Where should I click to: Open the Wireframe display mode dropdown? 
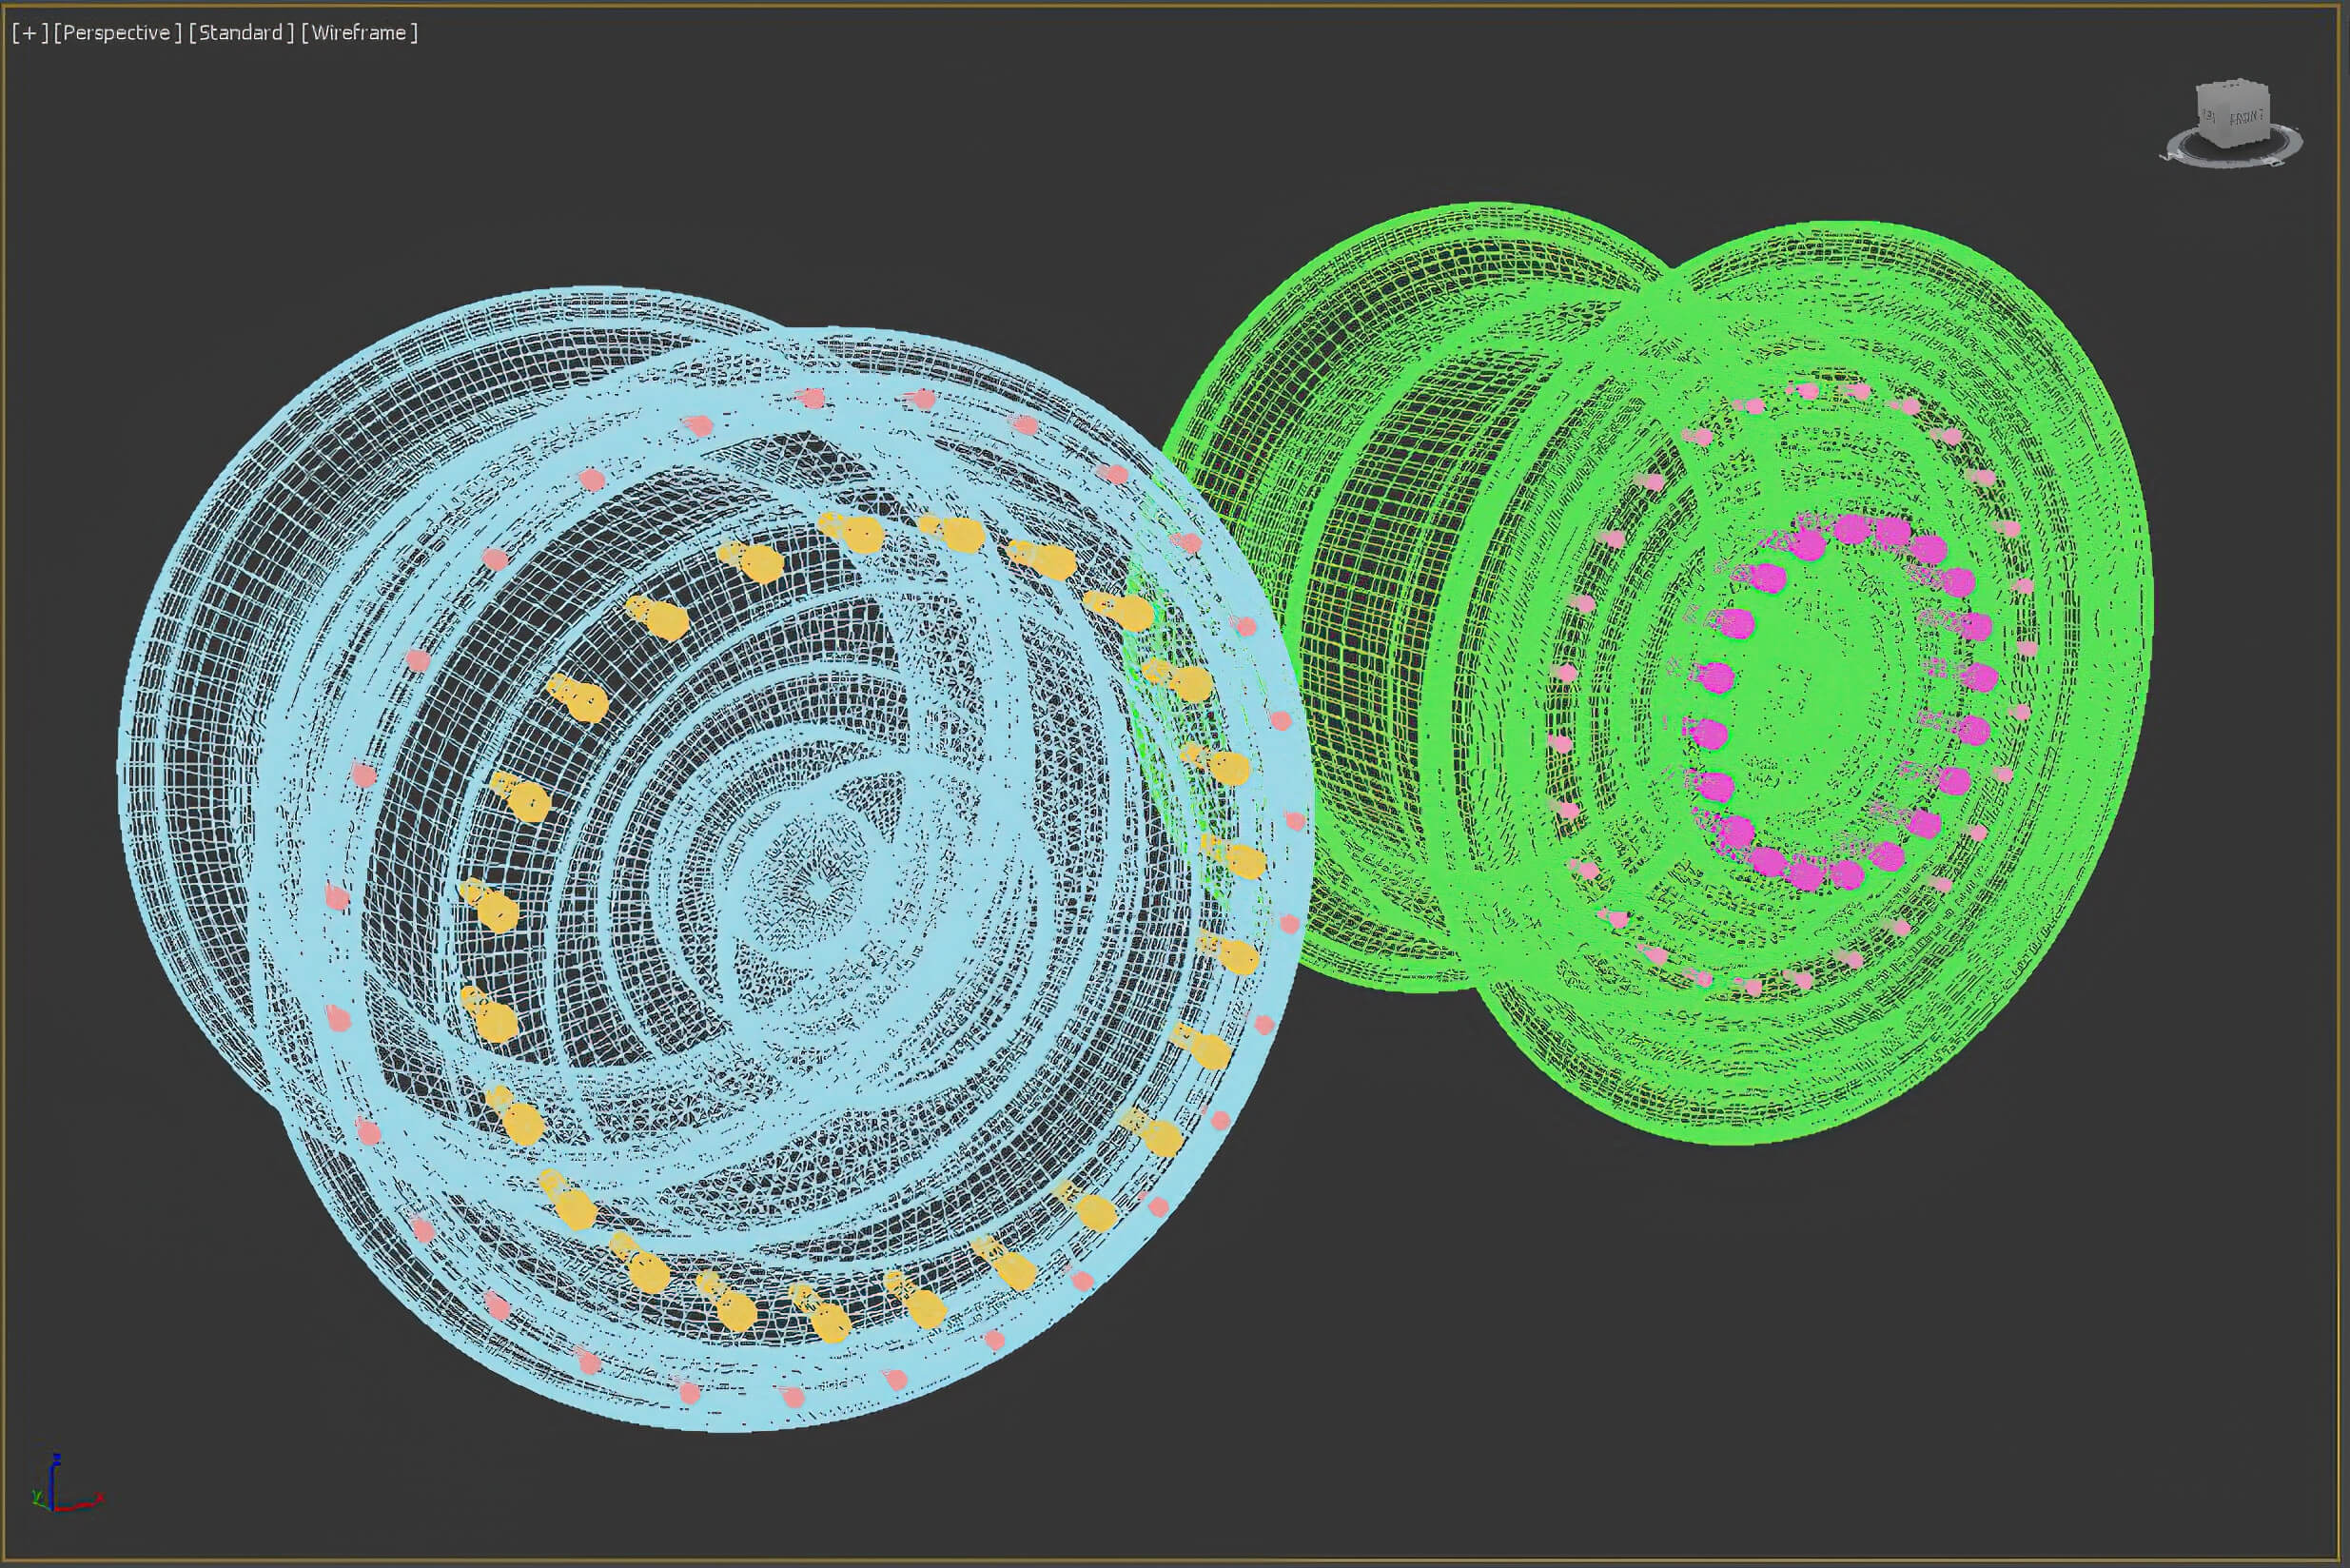(x=359, y=33)
